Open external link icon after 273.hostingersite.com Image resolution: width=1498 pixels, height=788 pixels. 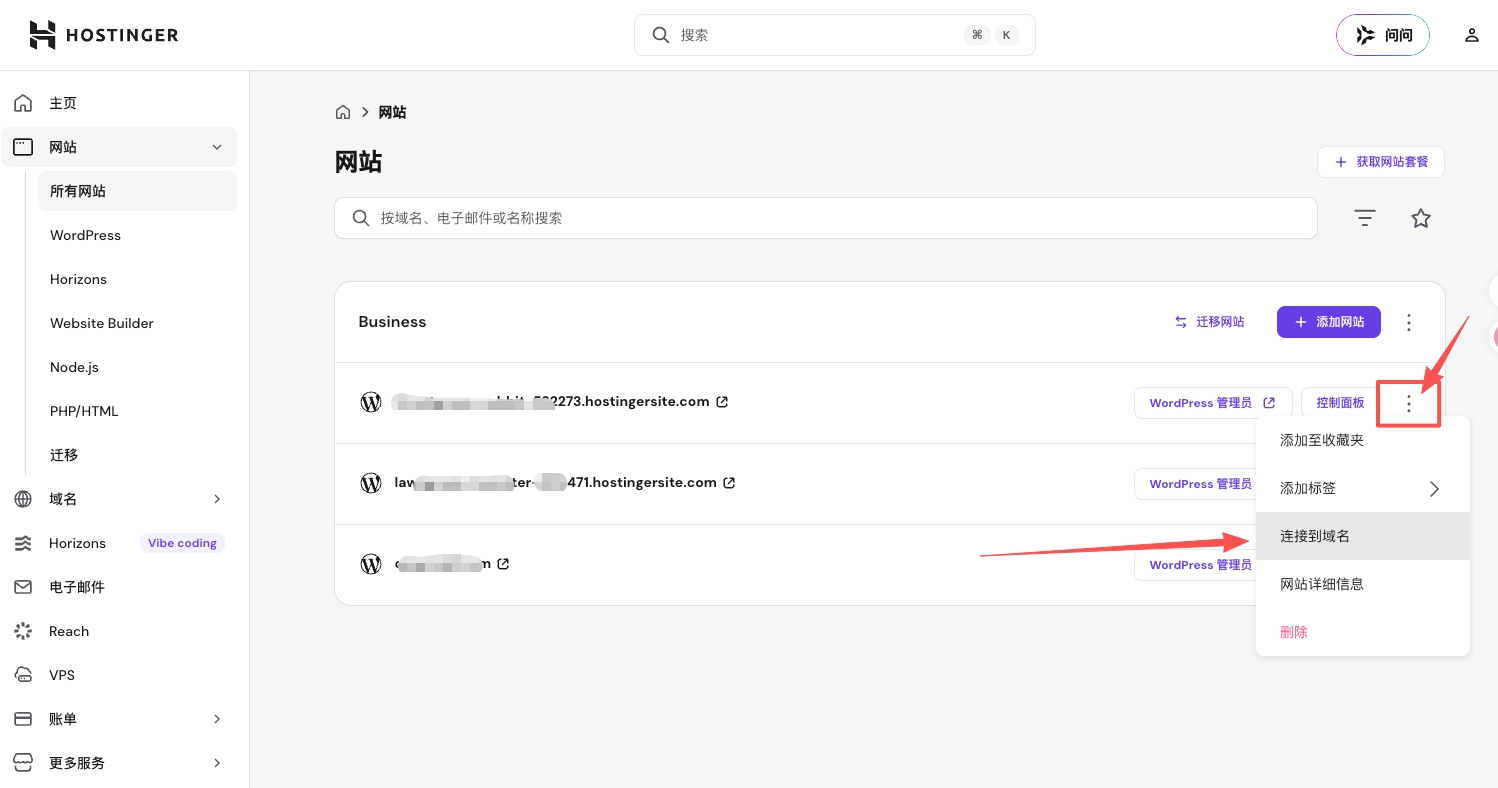722,402
